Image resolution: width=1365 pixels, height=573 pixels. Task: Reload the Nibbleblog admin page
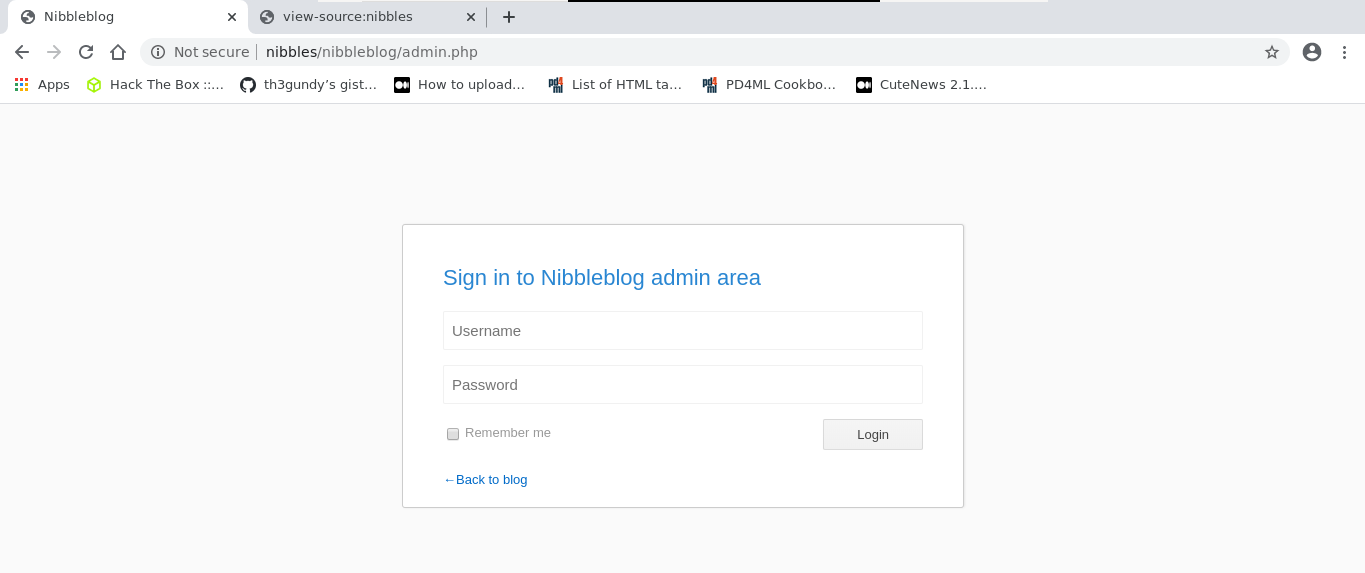tap(86, 52)
